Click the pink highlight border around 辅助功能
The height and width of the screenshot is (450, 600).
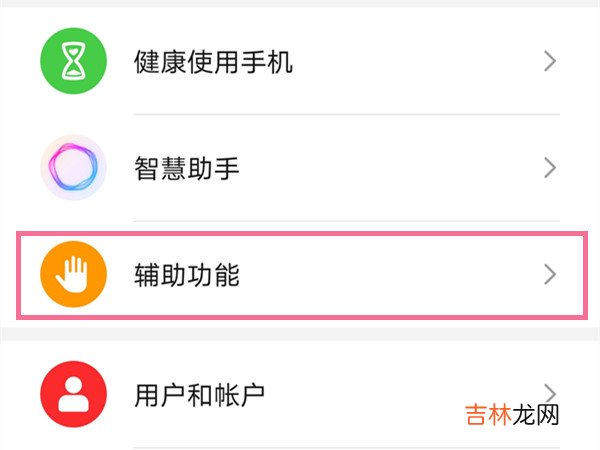pyautogui.click(x=300, y=234)
